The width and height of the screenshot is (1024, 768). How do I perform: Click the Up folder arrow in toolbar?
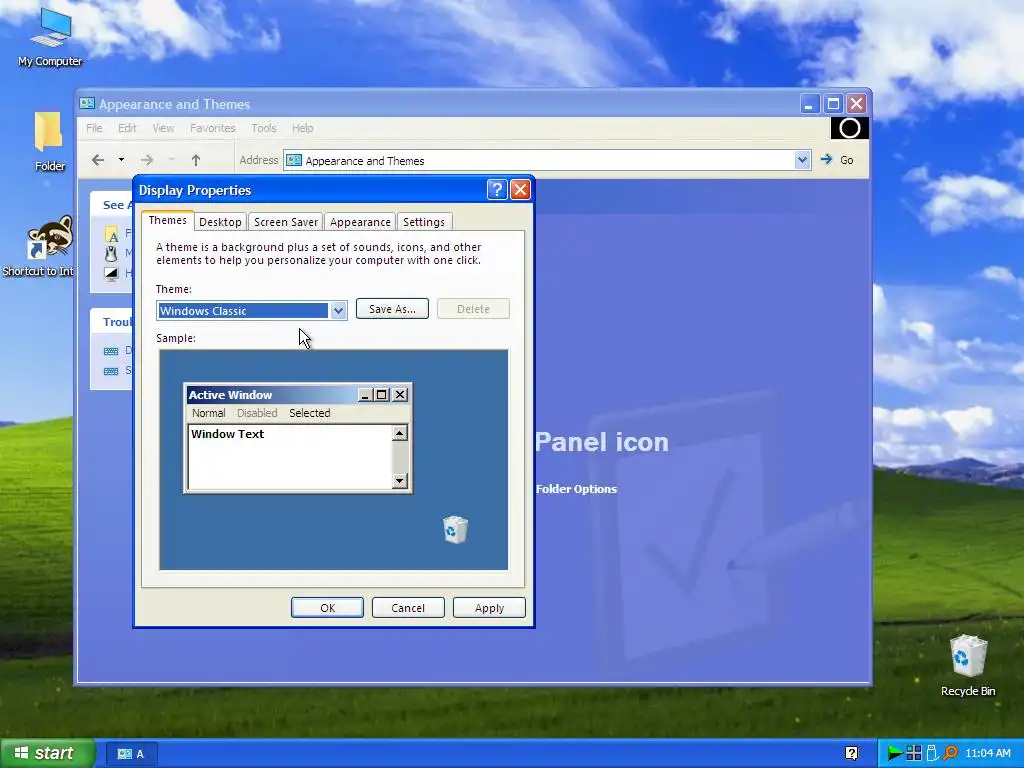pos(196,160)
